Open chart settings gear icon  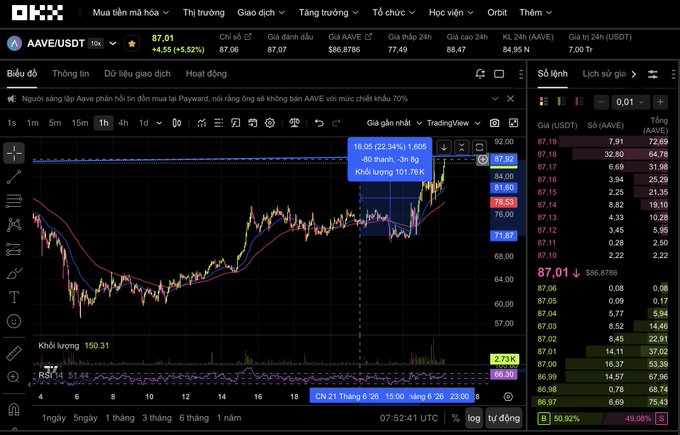[x=270, y=123]
